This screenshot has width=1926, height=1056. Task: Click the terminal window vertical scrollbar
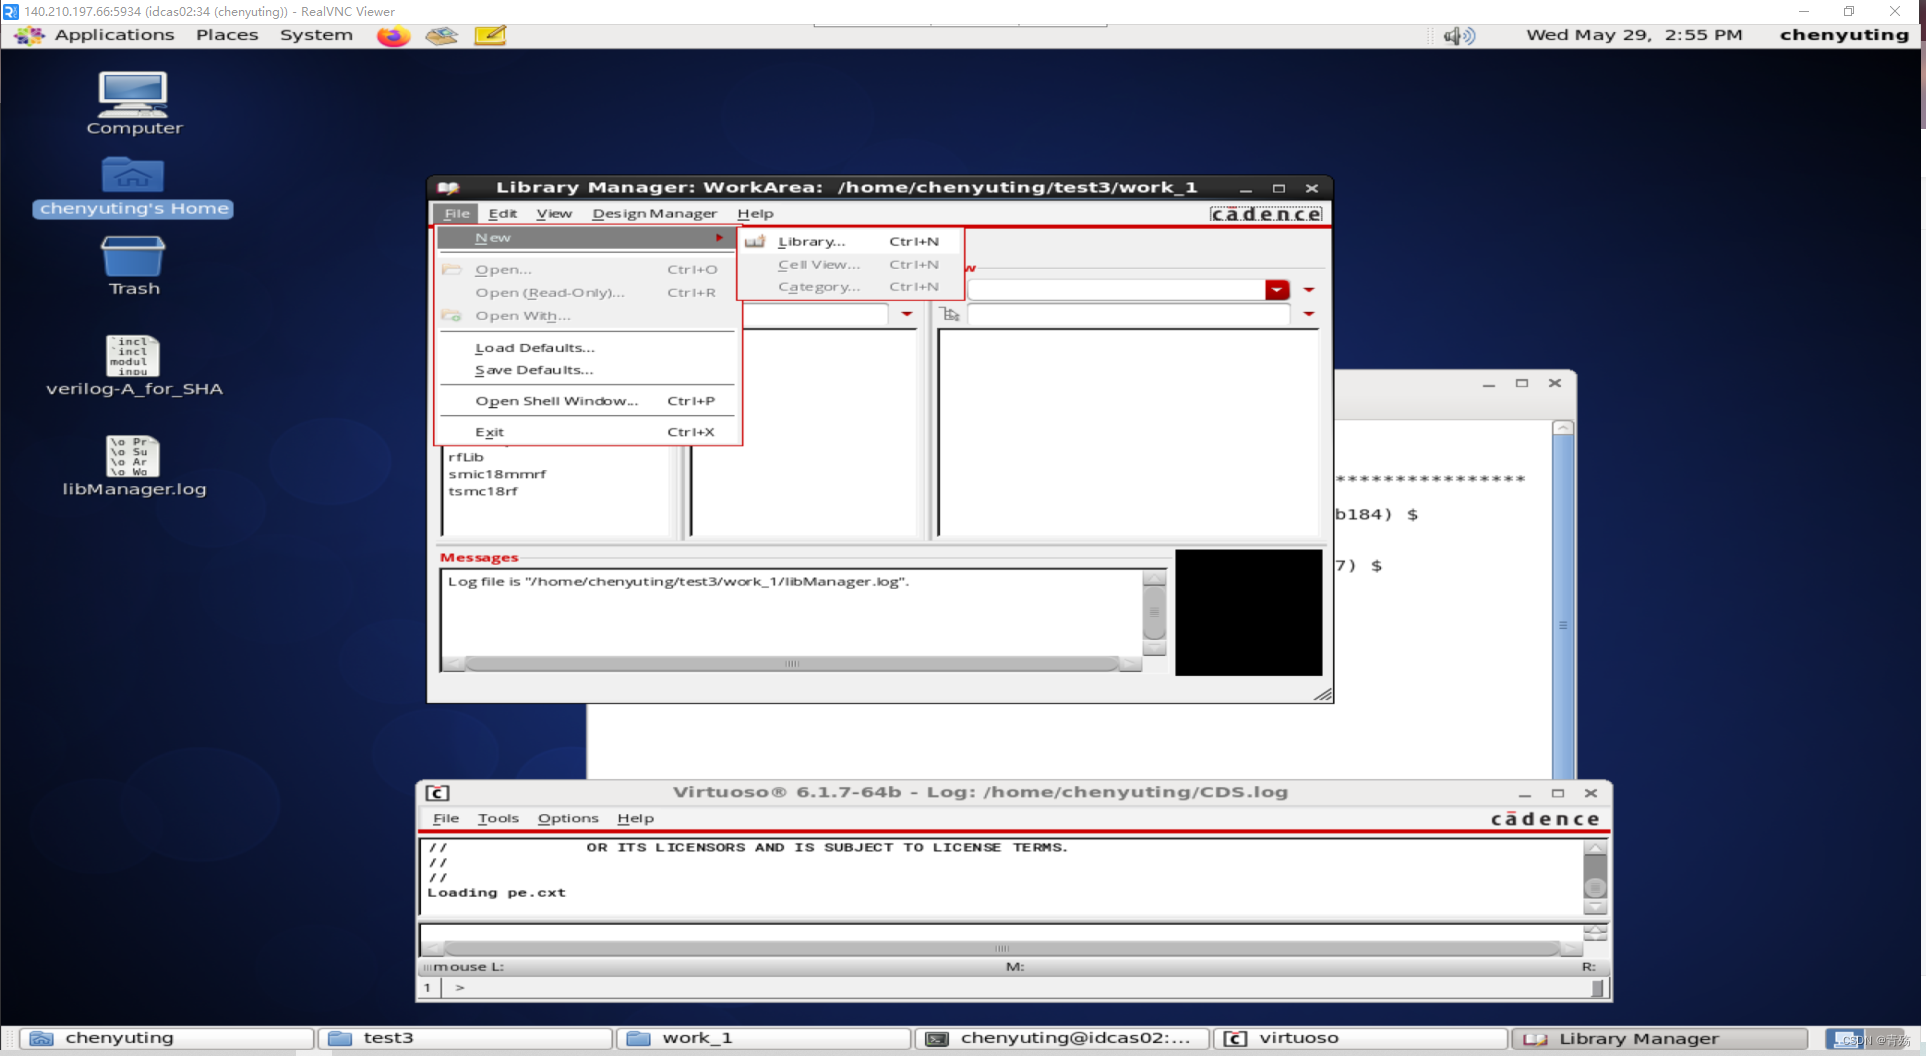coord(1563,600)
